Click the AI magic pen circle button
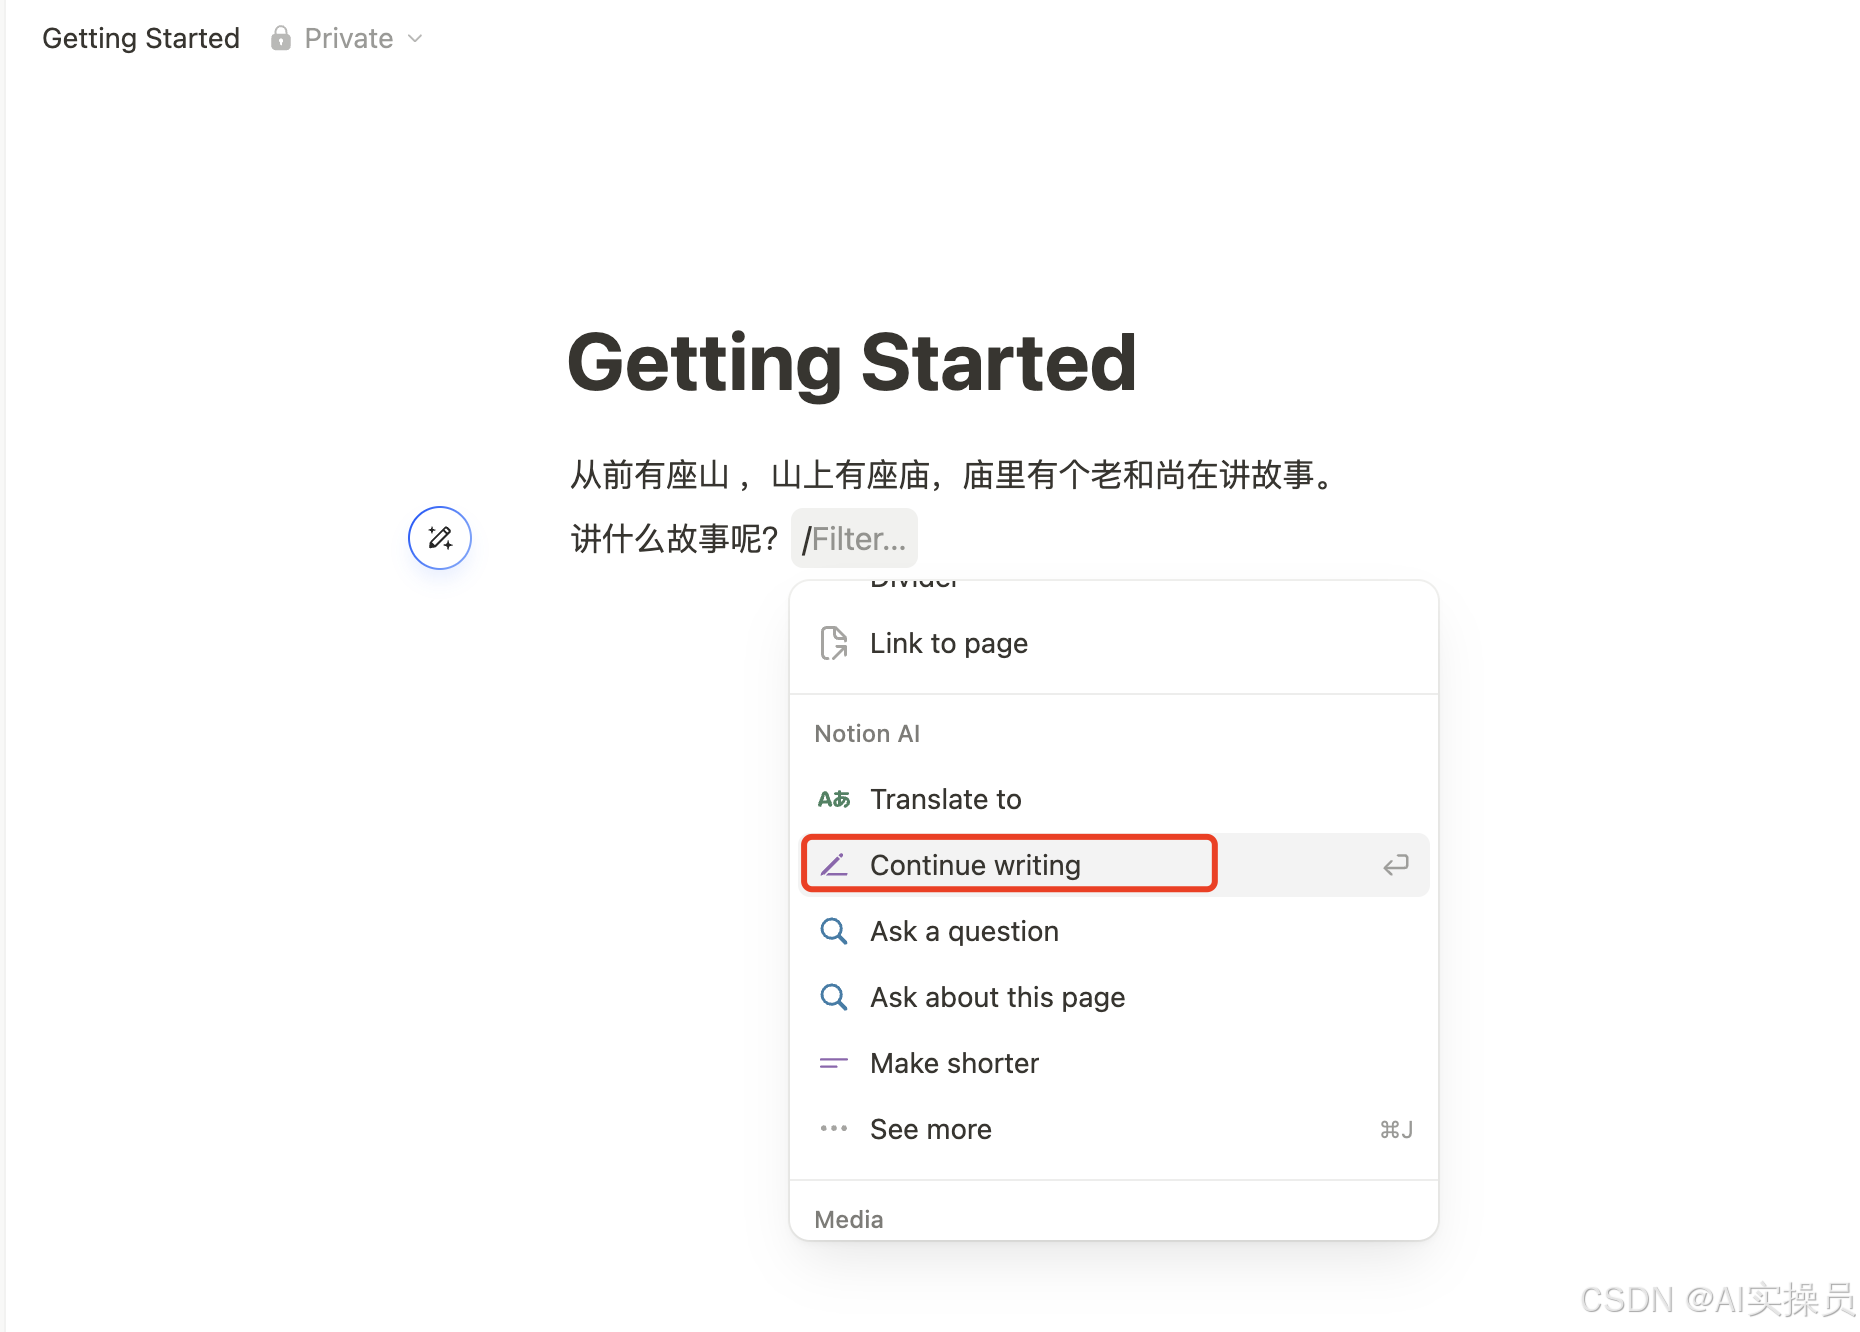This screenshot has height=1332, width=1860. (440, 538)
